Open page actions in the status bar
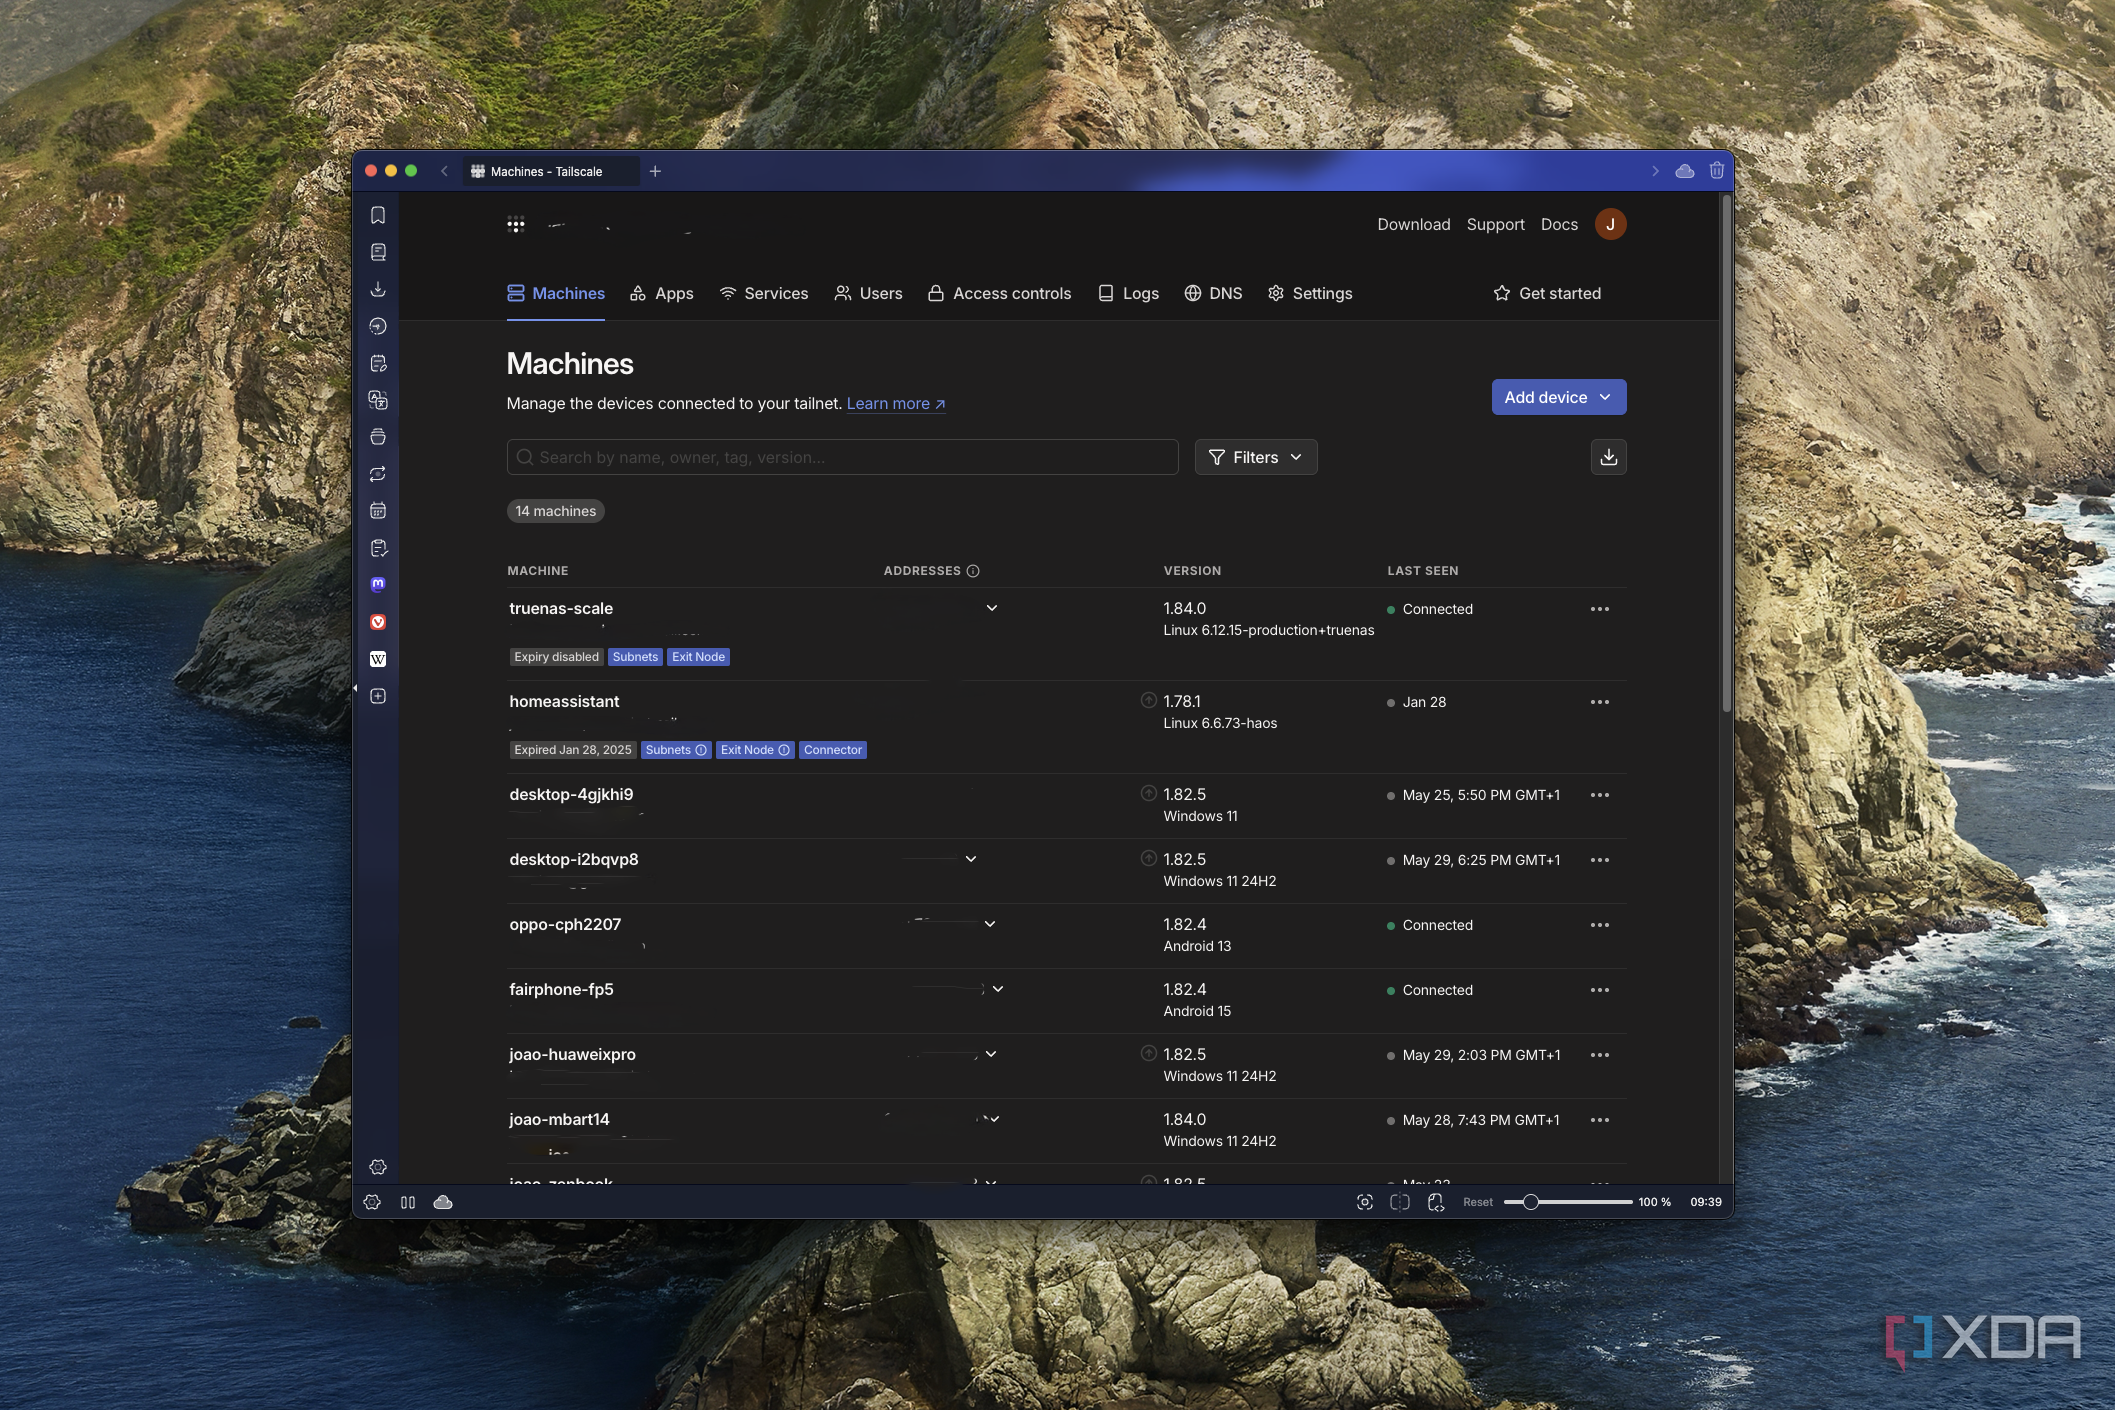 1436,1202
